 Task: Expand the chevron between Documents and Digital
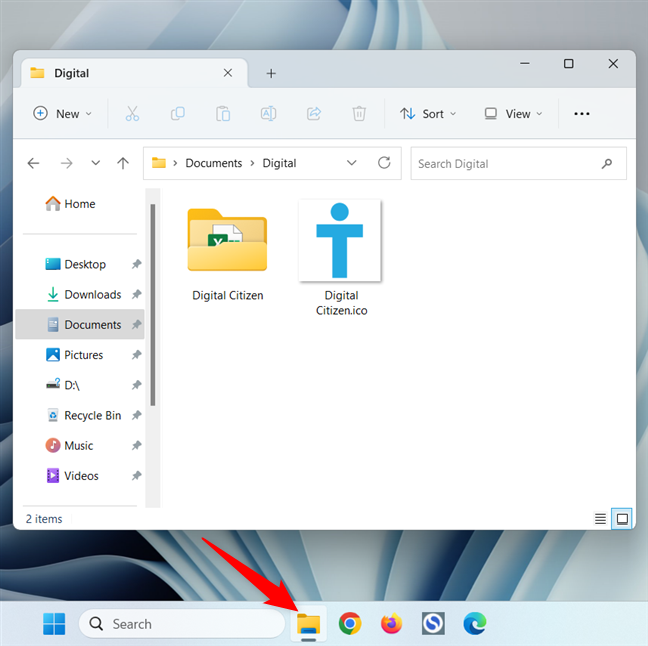click(x=252, y=163)
